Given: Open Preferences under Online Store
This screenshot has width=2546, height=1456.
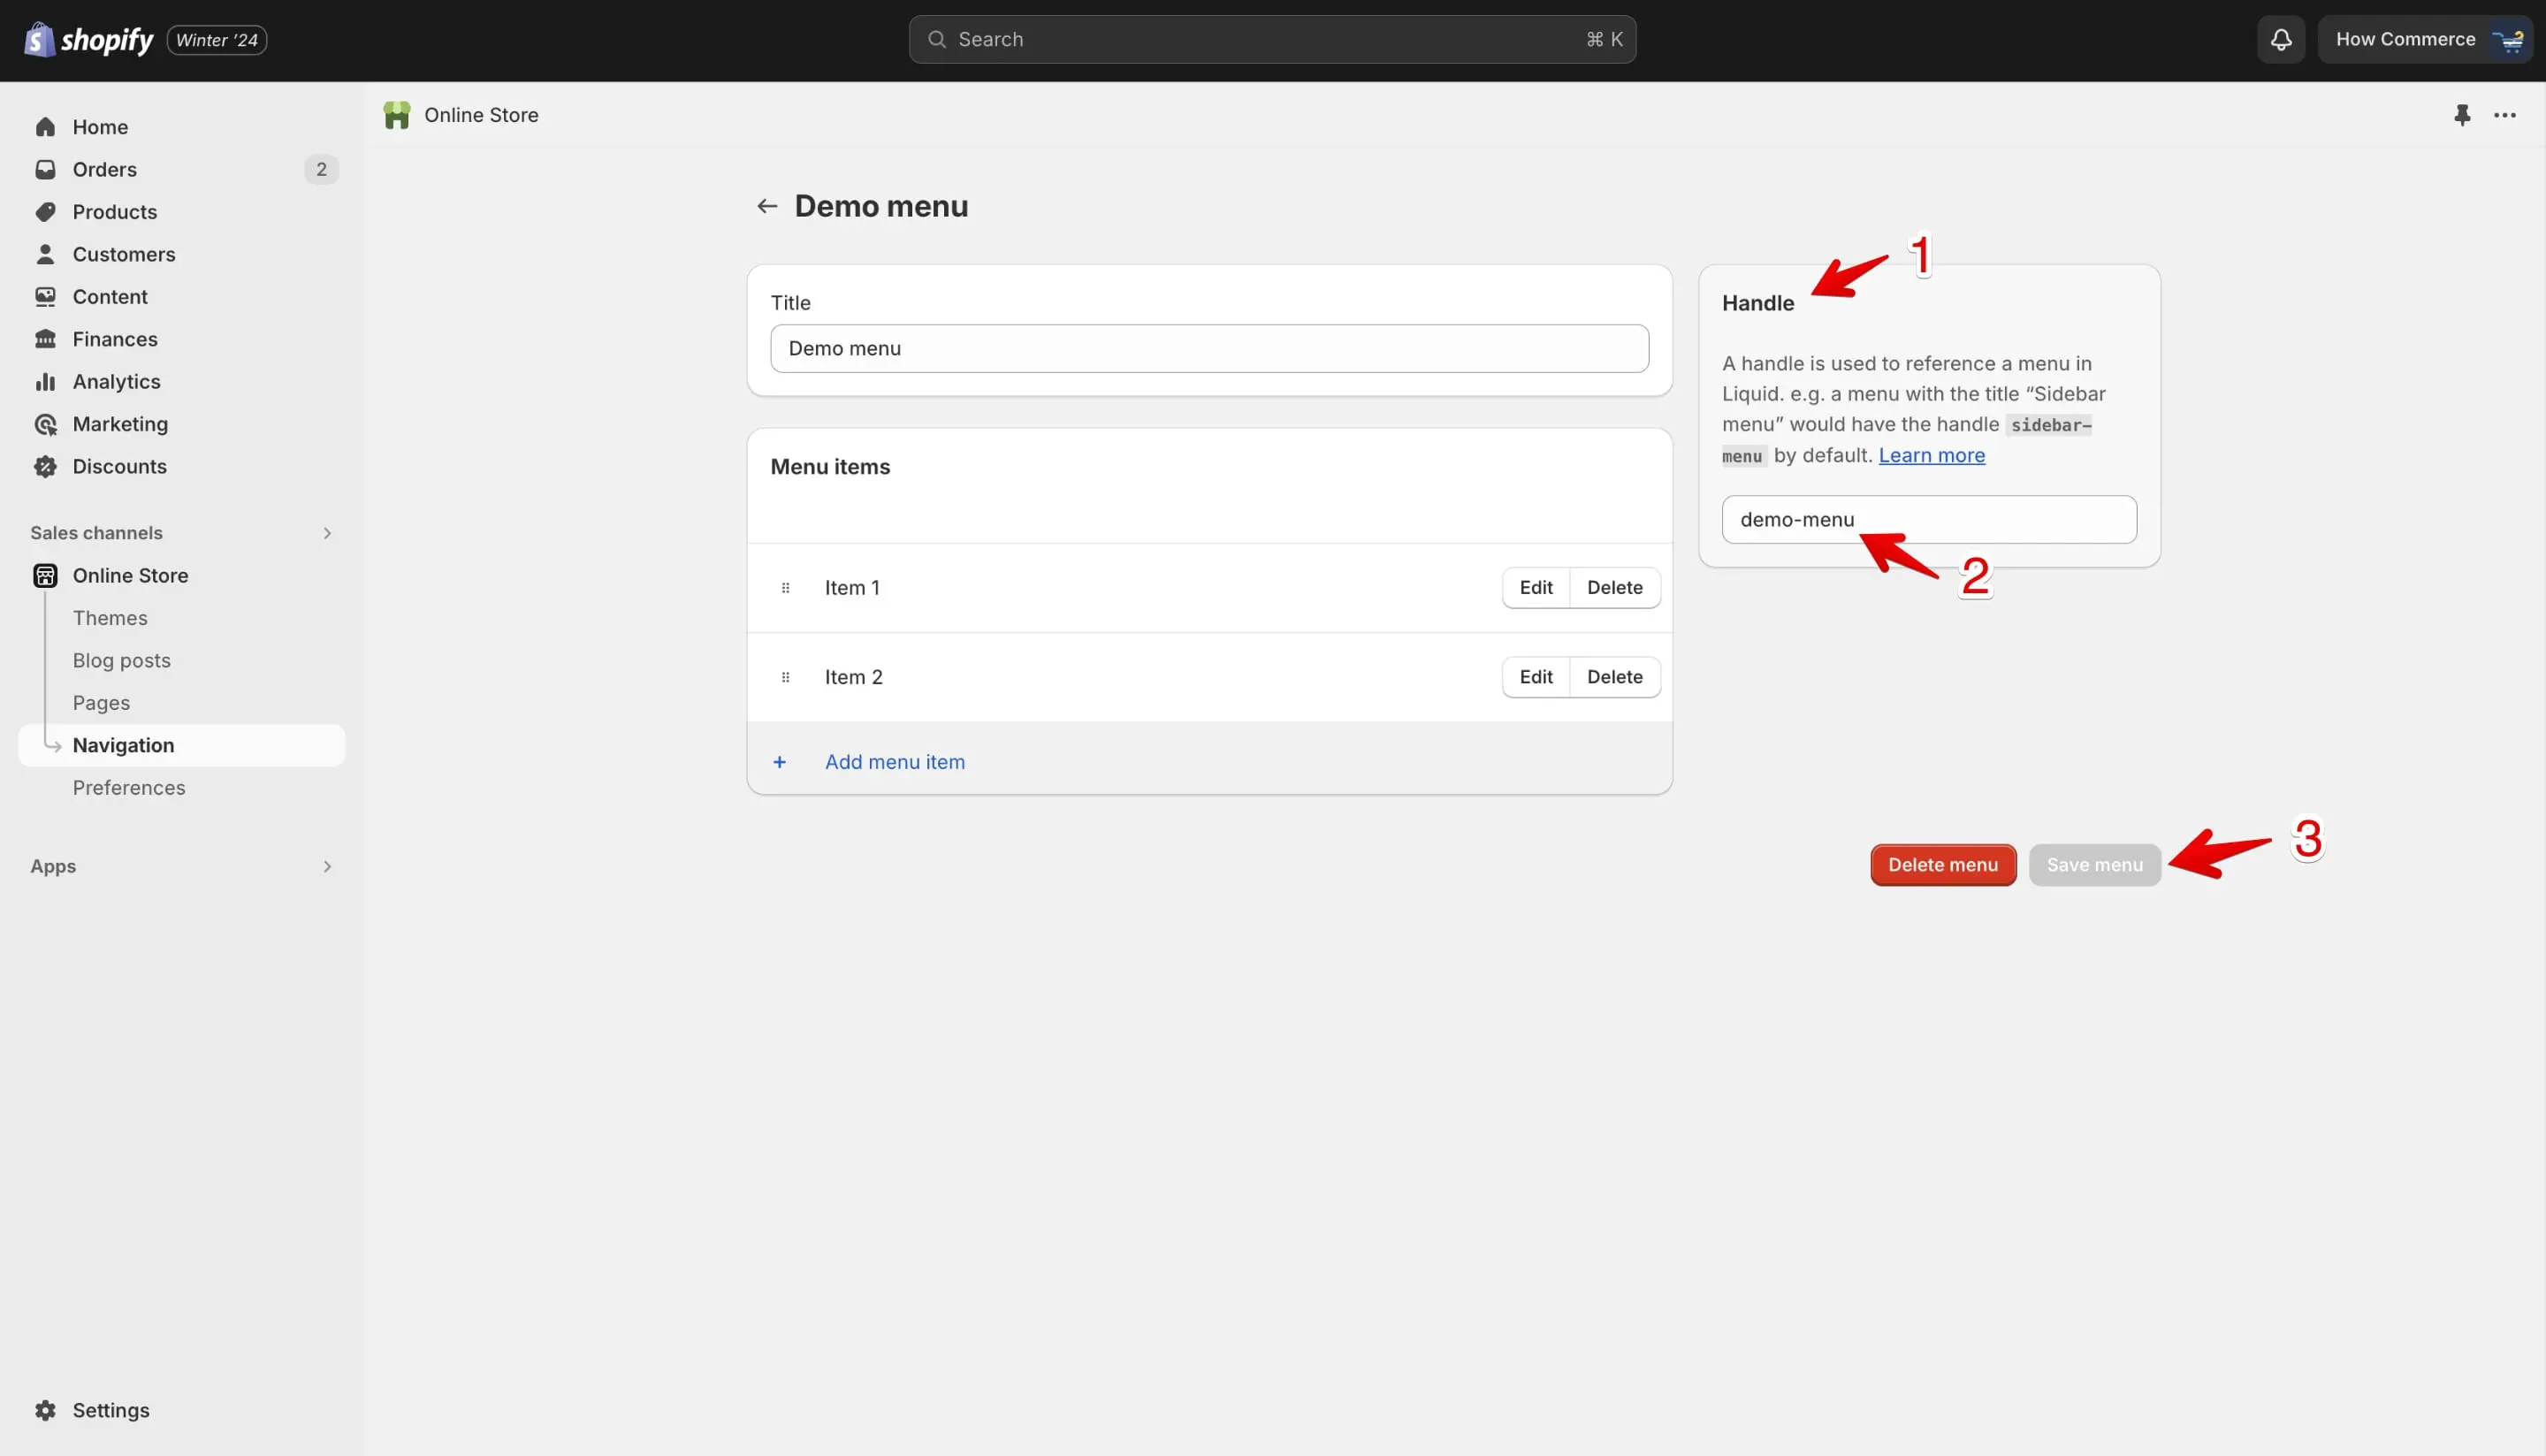Looking at the screenshot, I should tap(129, 788).
